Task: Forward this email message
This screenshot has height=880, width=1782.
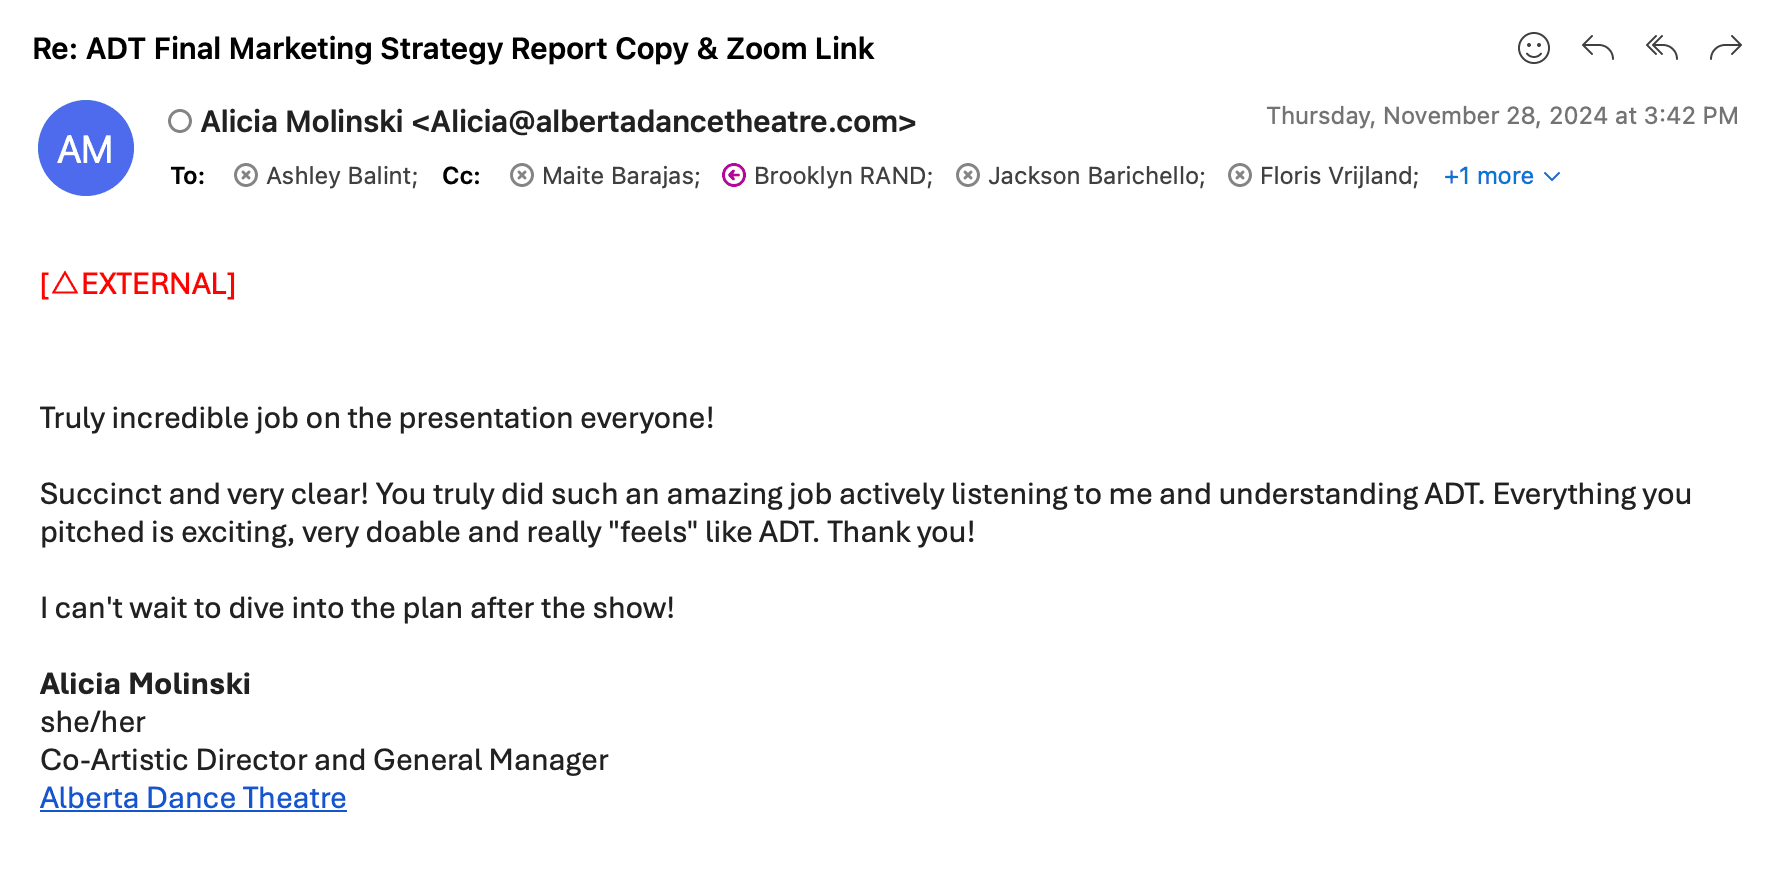Action: coord(1725,48)
